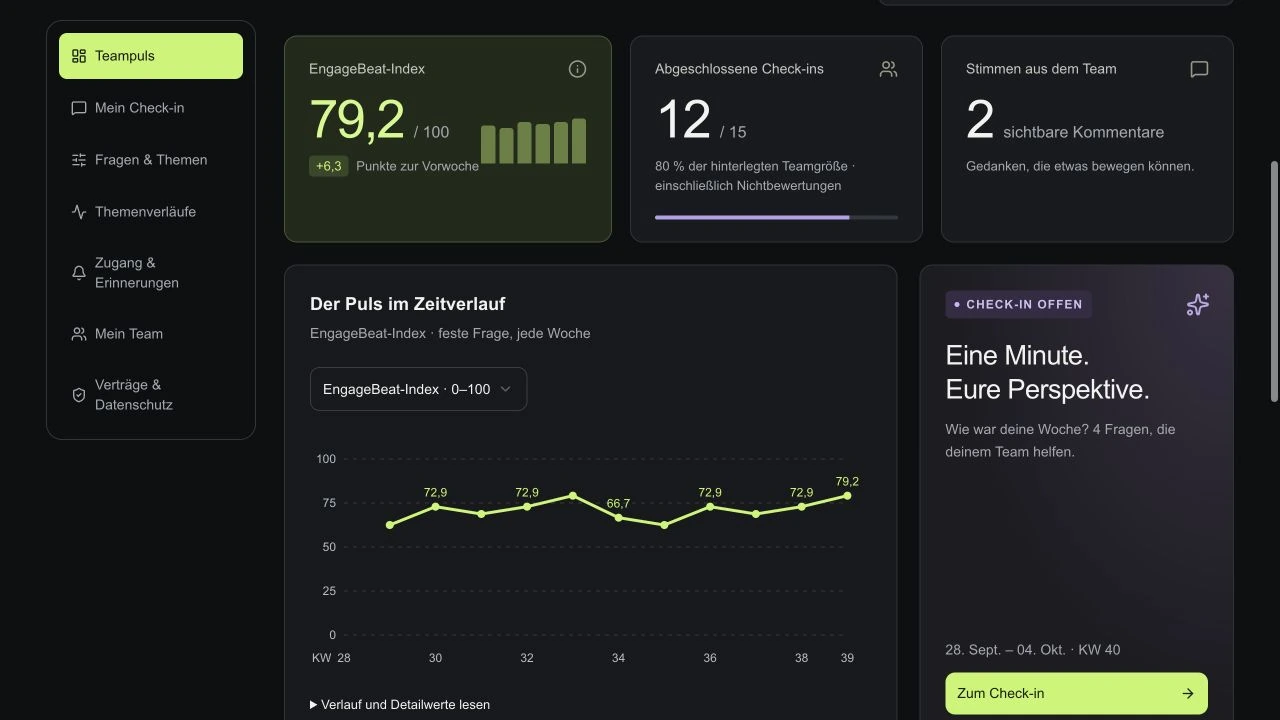Expand Verlauf und Detailwerte lesen

[x=400, y=705]
